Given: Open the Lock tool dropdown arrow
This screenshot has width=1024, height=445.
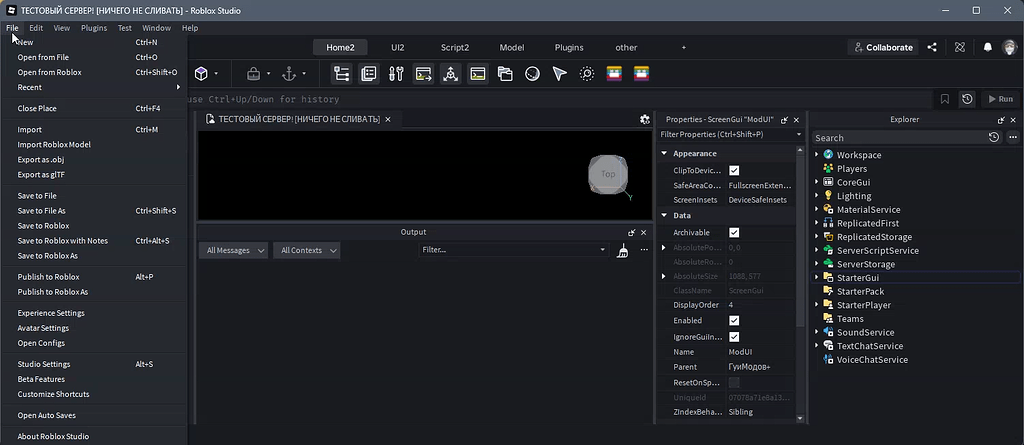Looking at the screenshot, I should [268, 74].
